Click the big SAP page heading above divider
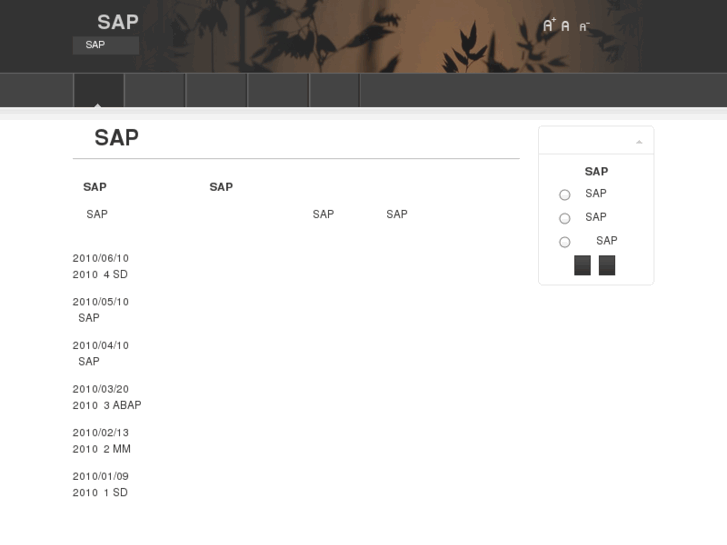 [x=116, y=138]
